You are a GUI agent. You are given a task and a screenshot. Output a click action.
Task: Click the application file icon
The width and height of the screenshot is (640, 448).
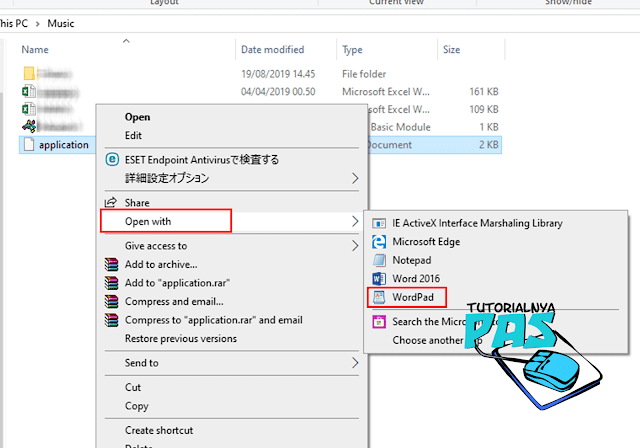point(29,144)
